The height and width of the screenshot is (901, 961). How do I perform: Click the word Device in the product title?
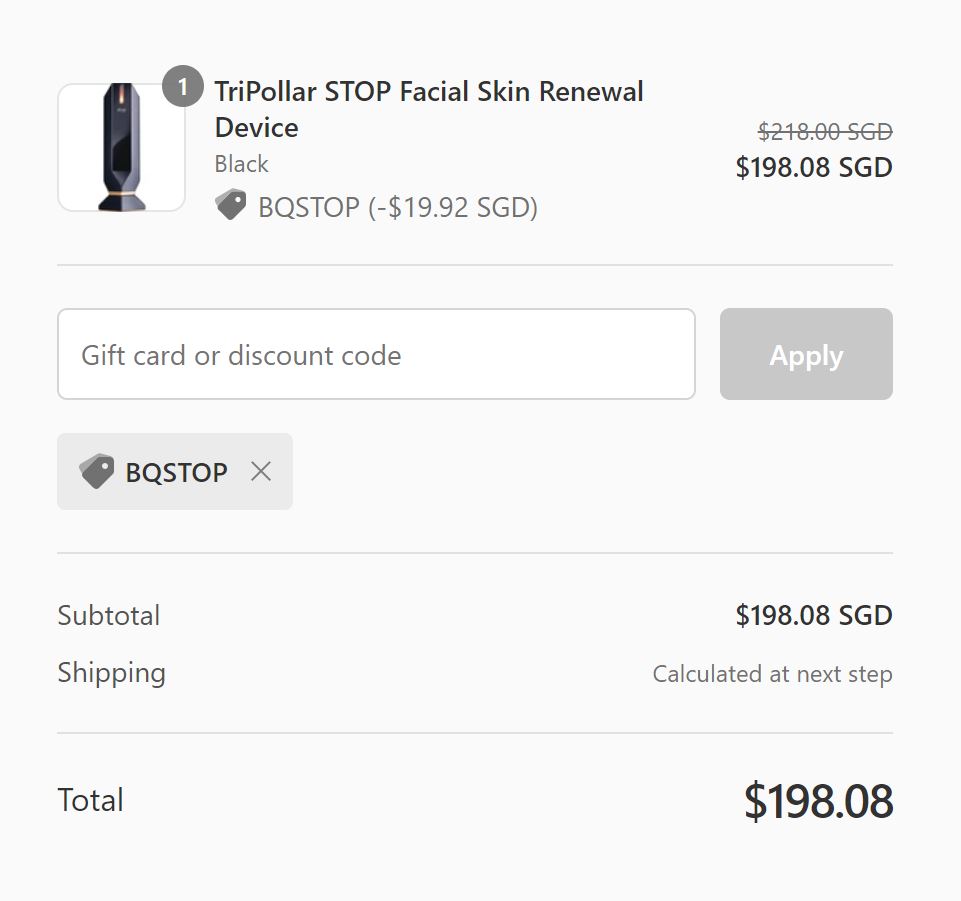[x=257, y=128]
